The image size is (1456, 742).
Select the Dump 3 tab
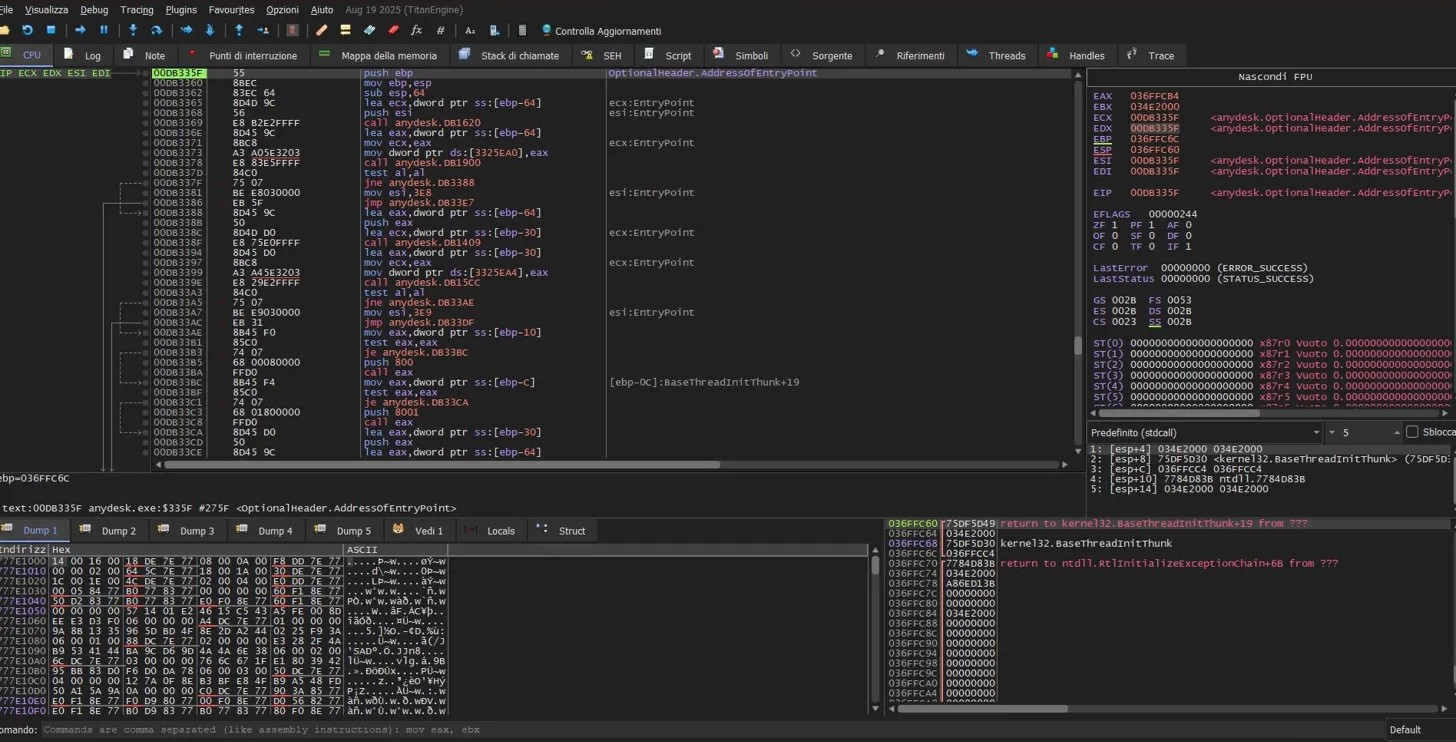click(x=196, y=531)
